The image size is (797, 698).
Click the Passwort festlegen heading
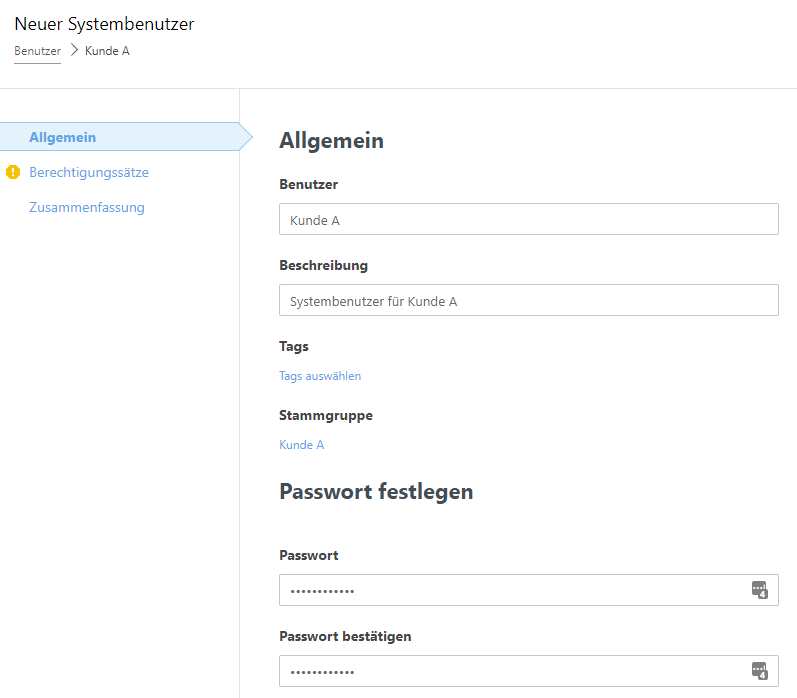tap(376, 491)
